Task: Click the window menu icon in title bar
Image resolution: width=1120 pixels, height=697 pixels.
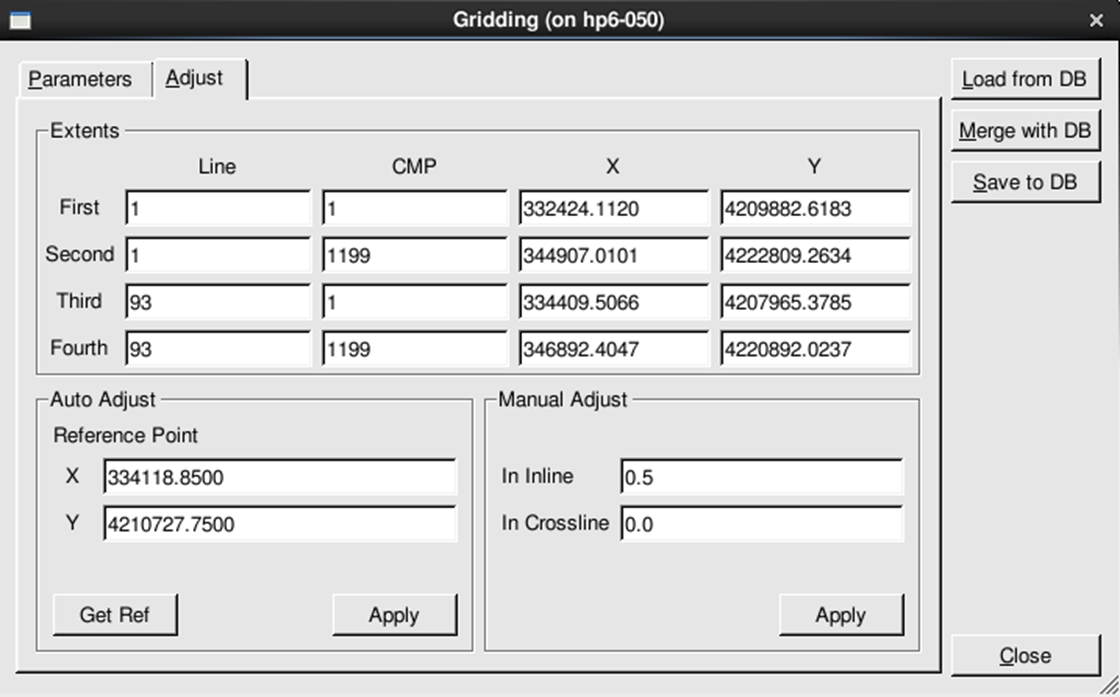Action: point(20,20)
